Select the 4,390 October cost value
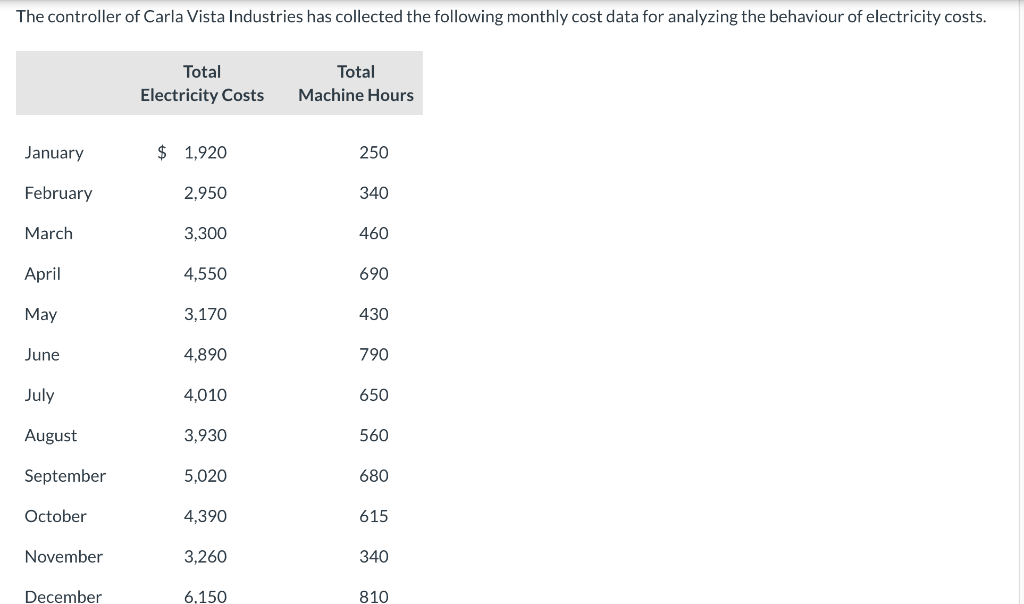The width and height of the screenshot is (1024, 604). [x=205, y=516]
